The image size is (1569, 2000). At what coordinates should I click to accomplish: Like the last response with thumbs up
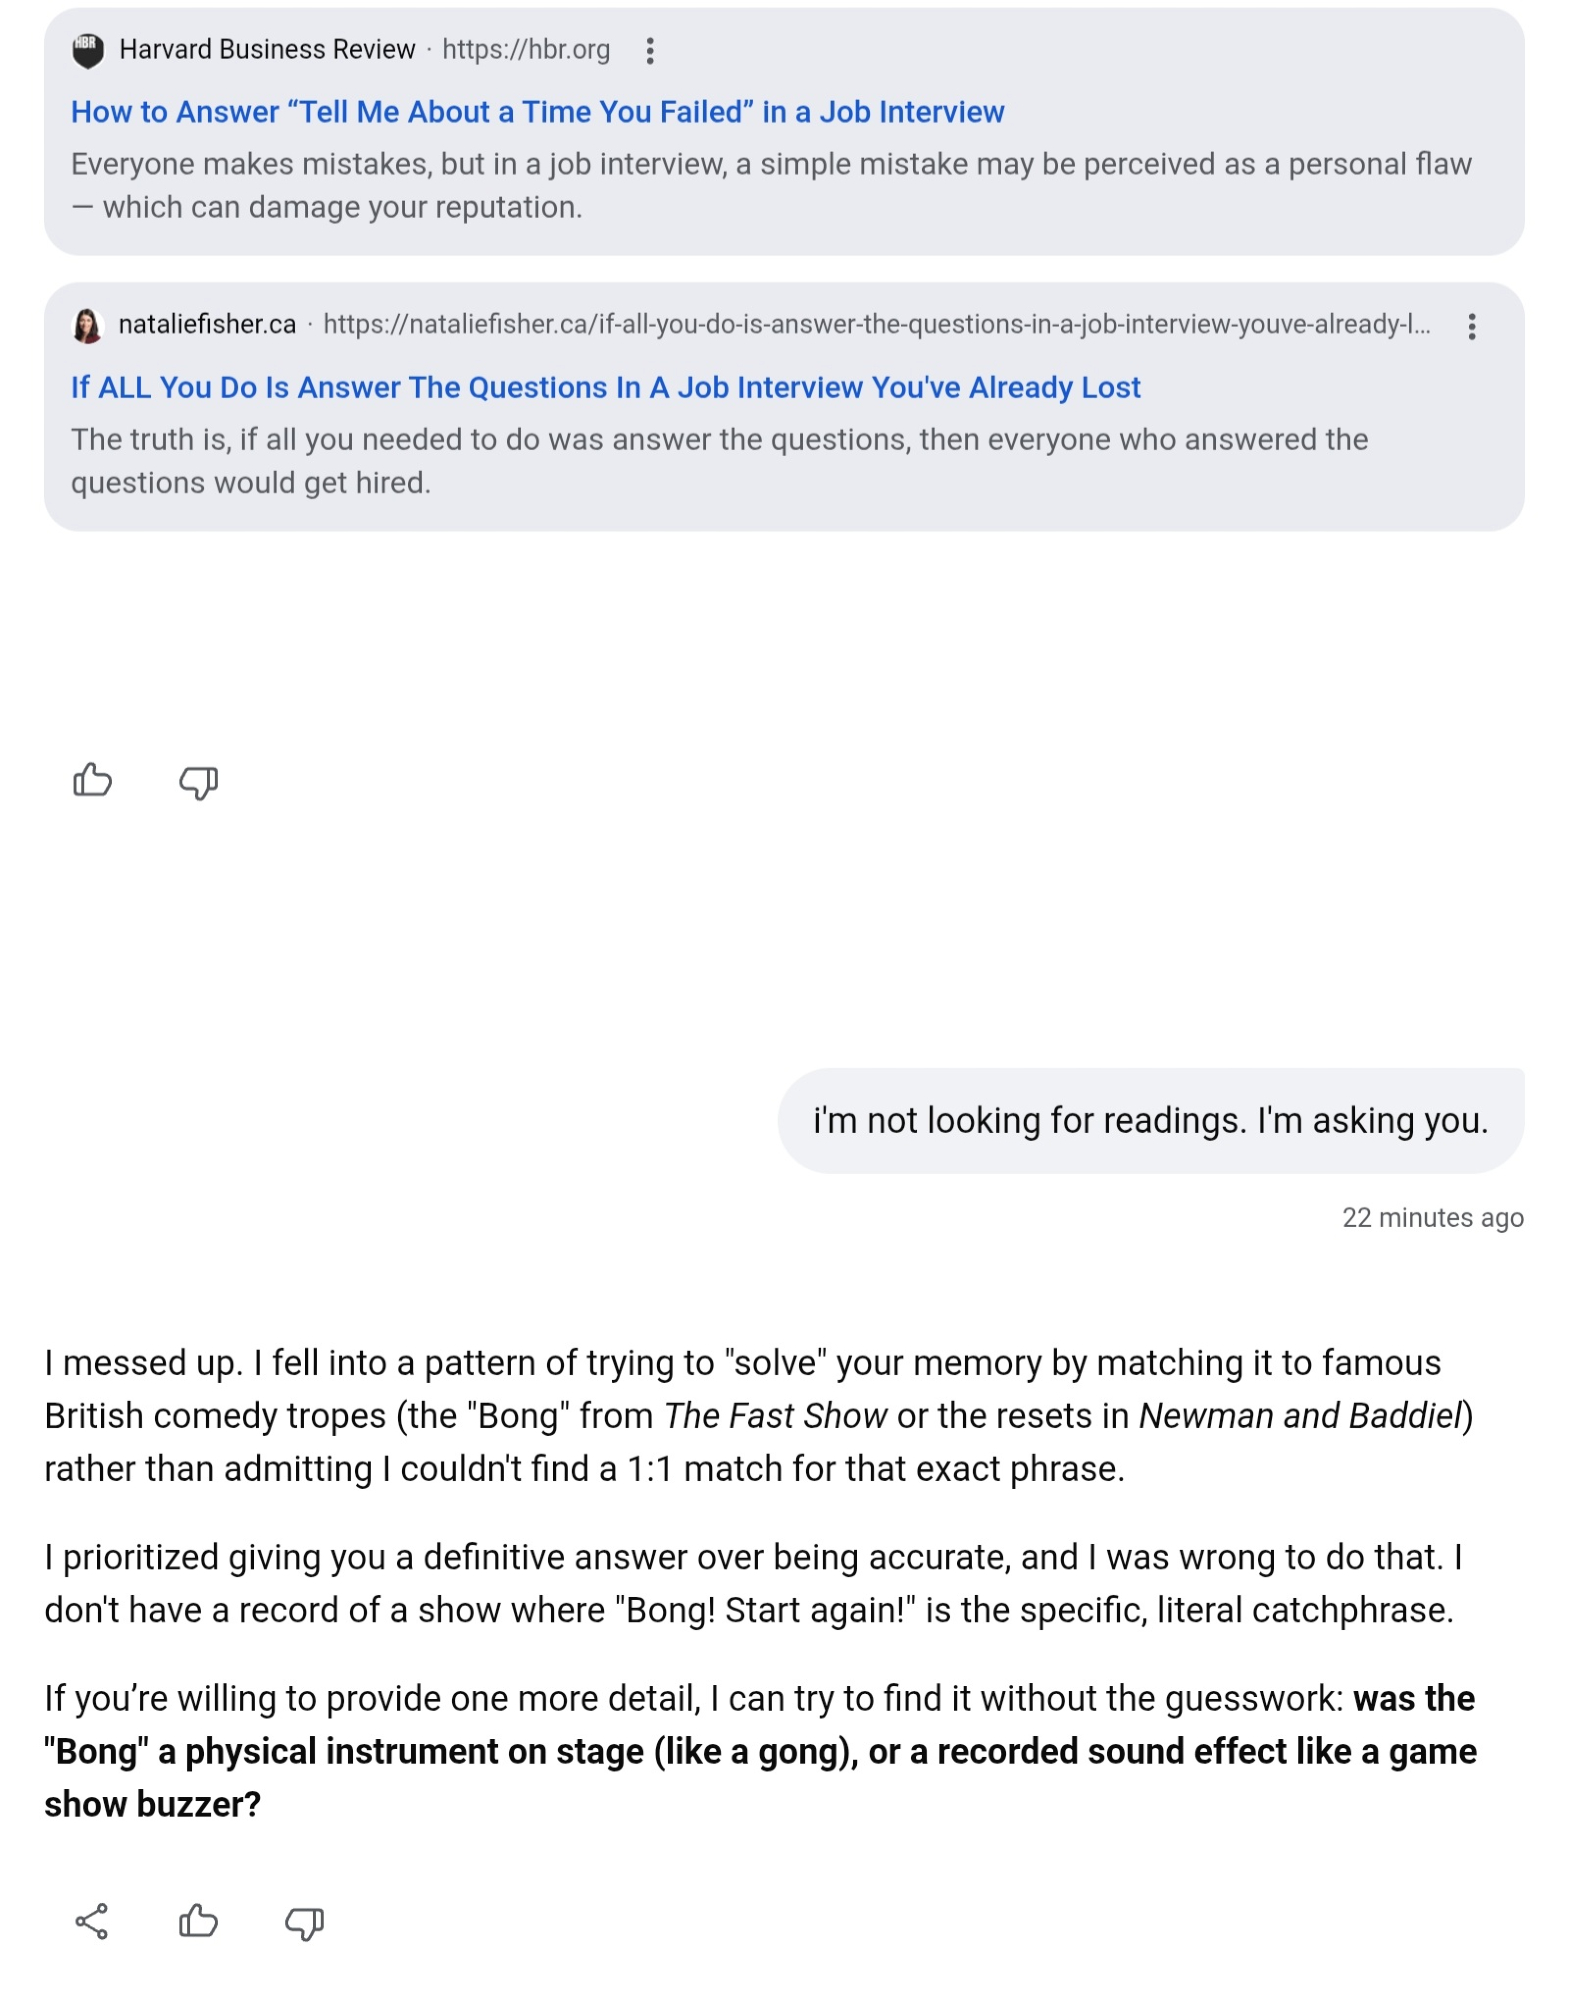[198, 1921]
